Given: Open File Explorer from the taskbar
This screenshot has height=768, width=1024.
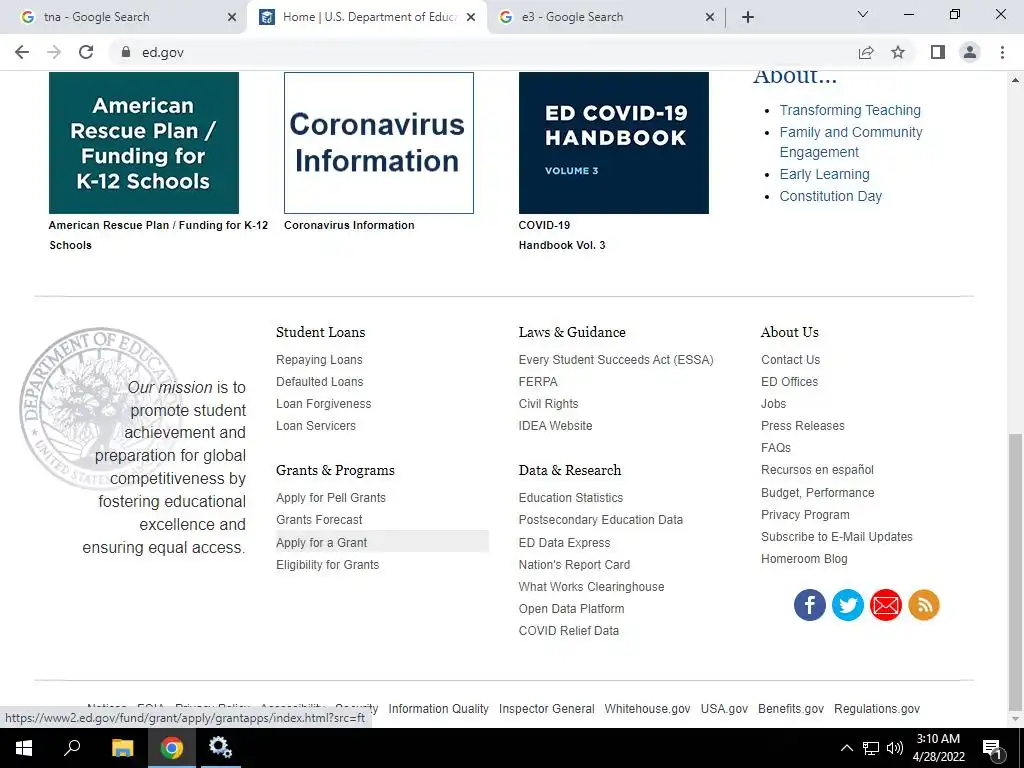Looking at the screenshot, I should [x=122, y=748].
